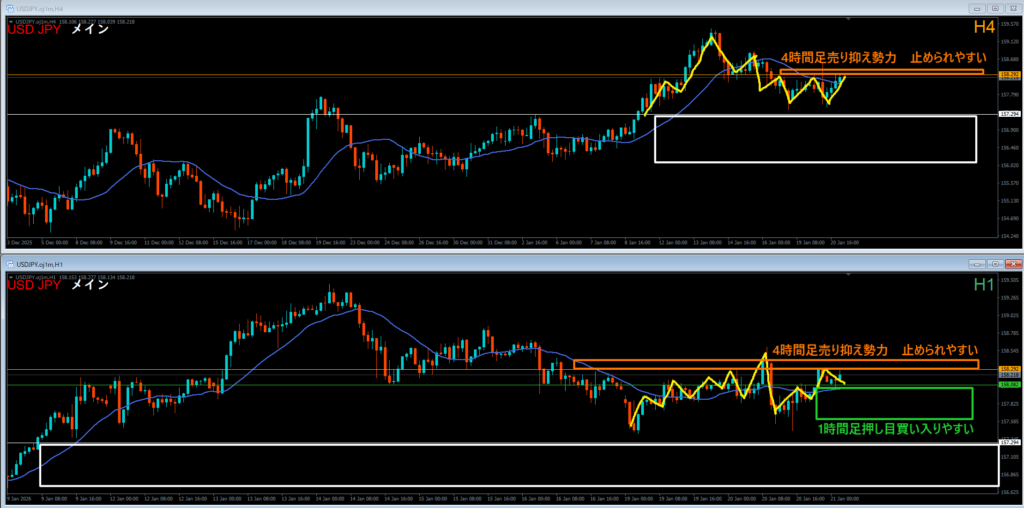This screenshot has height=508, width=1024.
Task: Click the orange 158.292 price tag in the H4 chart
Action: click(1009, 75)
